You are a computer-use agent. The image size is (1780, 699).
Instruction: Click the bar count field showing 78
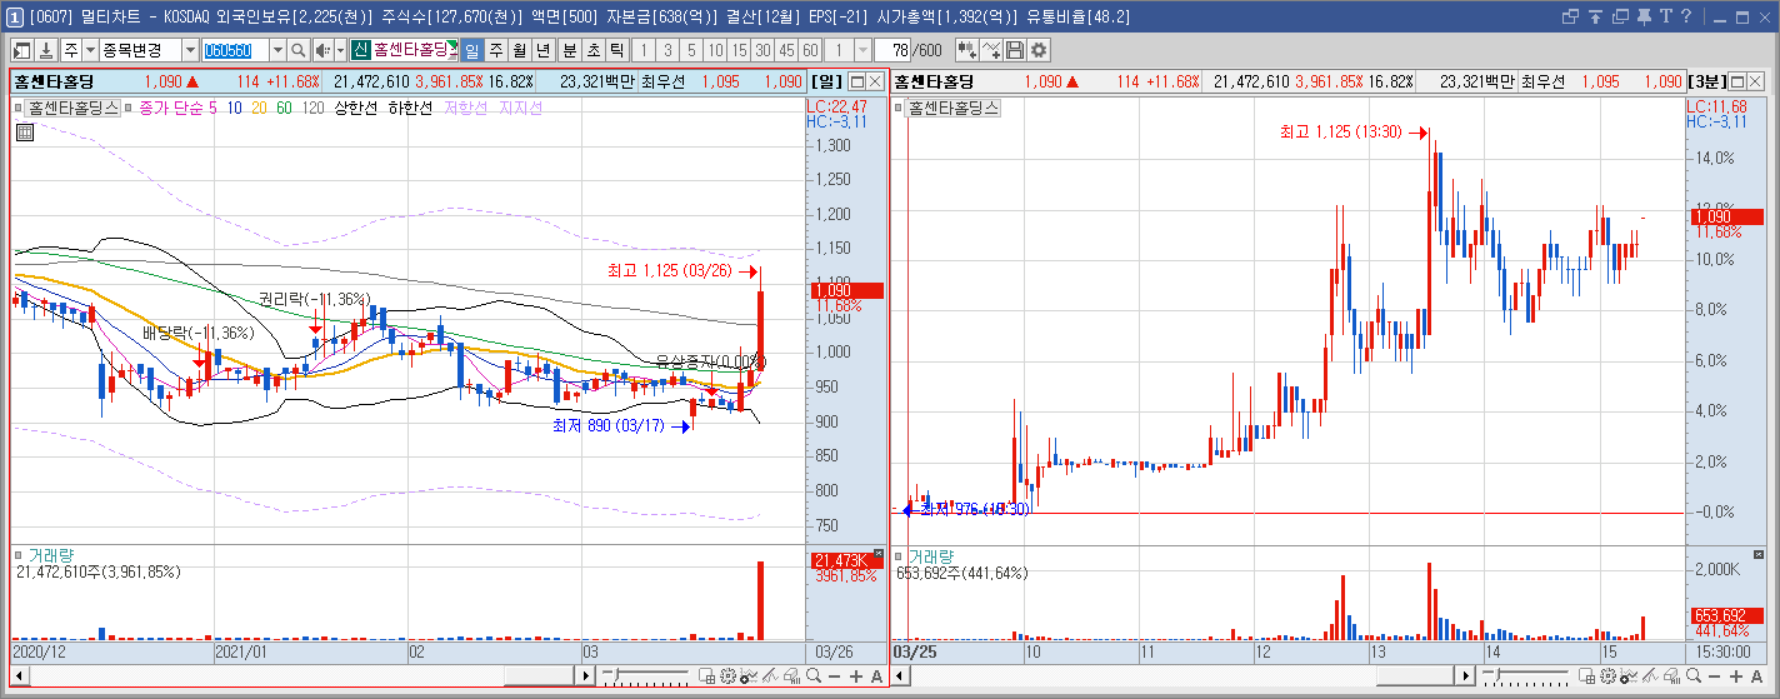pos(892,50)
